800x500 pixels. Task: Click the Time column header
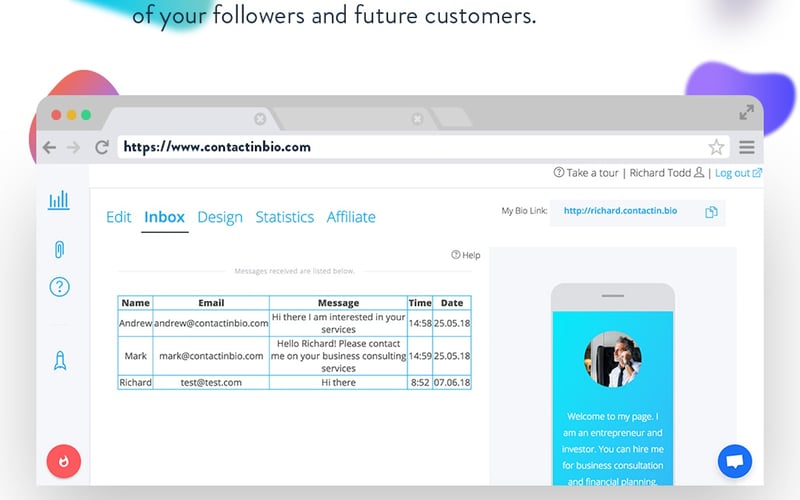[x=420, y=303]
